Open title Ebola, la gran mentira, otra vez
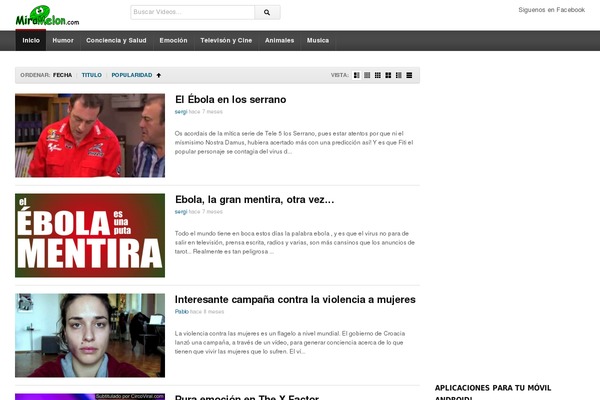Screen dimensions: 600x400 click(254, 199)
